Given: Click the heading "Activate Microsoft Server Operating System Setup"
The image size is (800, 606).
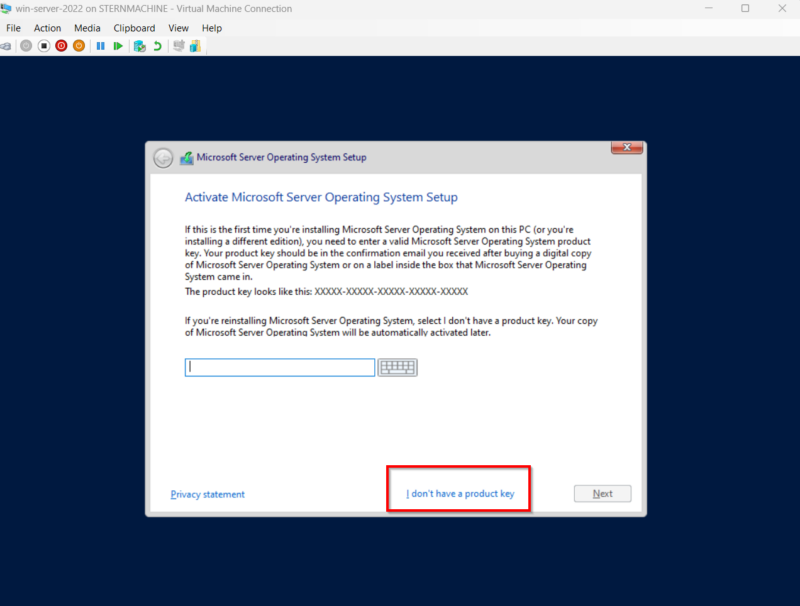Looking at the screenshot, I should (x=321, y=197).
